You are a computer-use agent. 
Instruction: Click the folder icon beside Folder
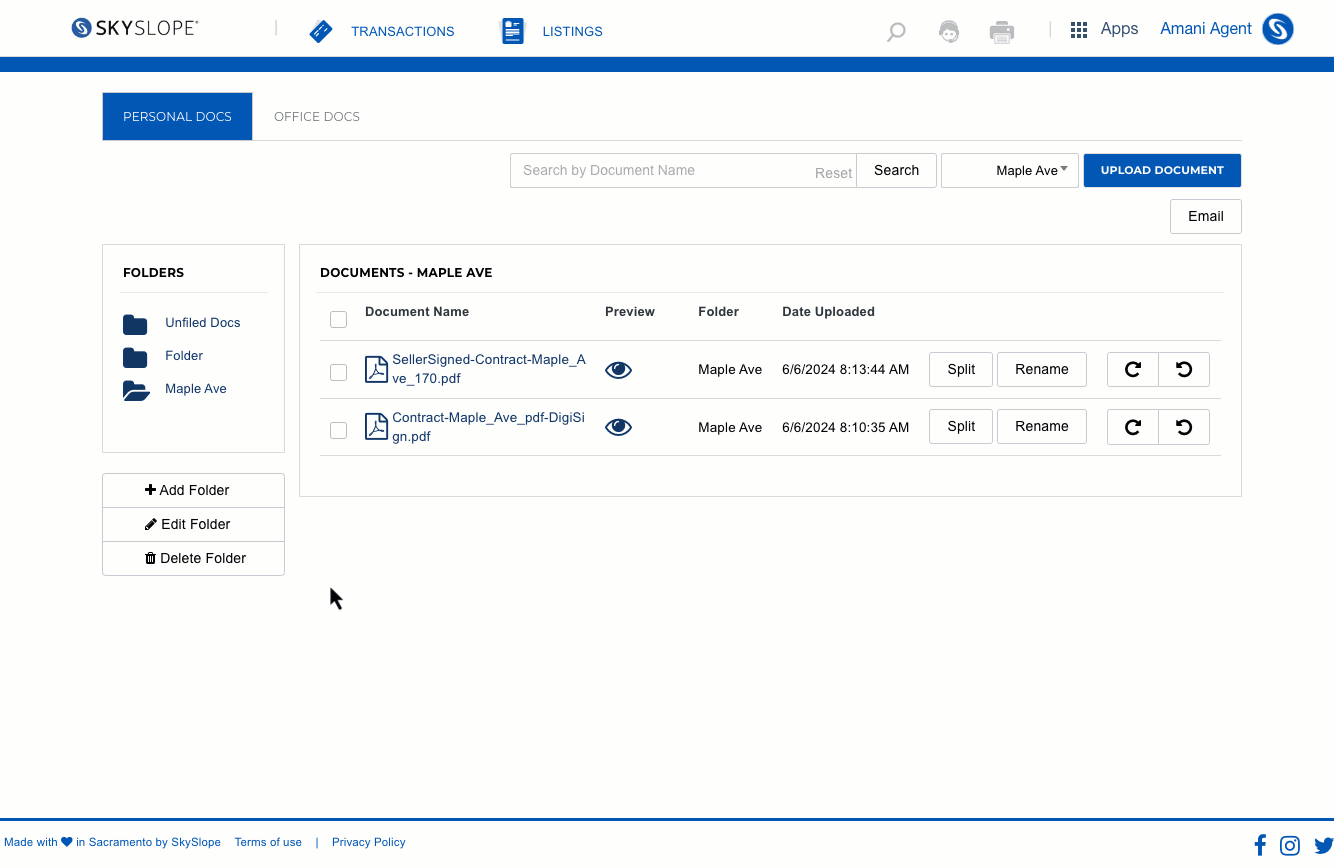click(x=135, y=357)
